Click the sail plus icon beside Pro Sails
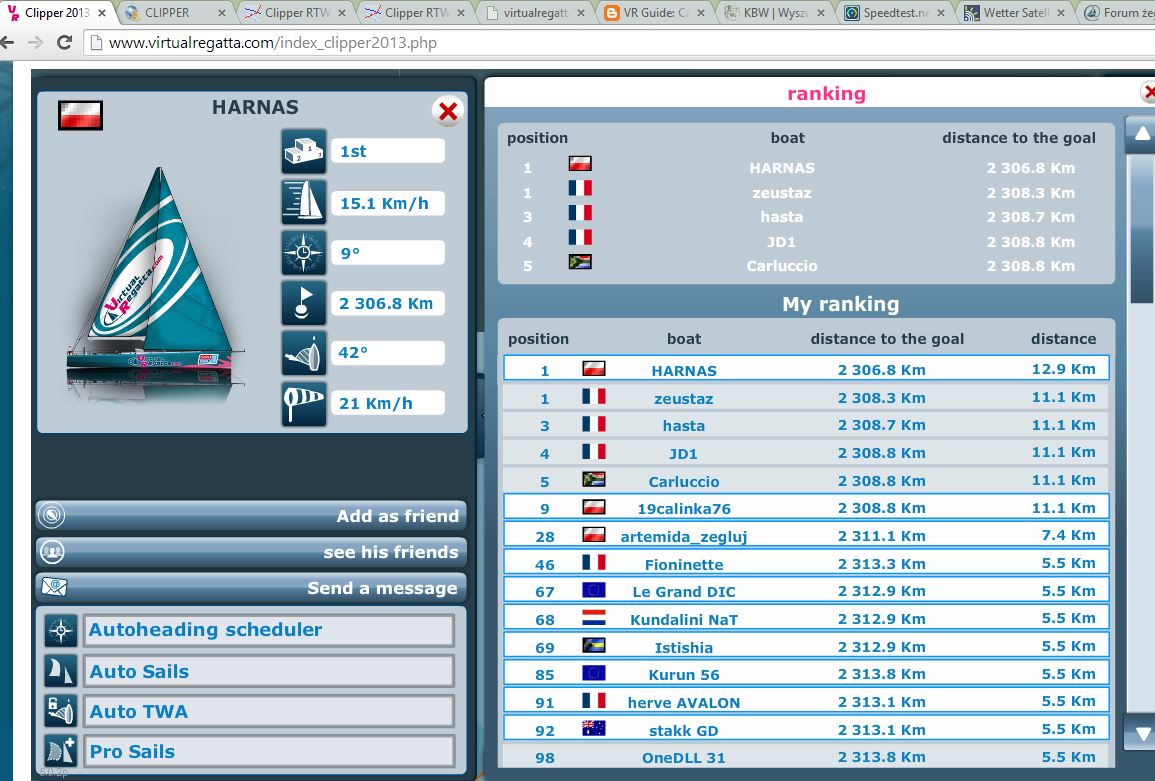The width and height of the screenshot is (1155, 781). [60, 752]
